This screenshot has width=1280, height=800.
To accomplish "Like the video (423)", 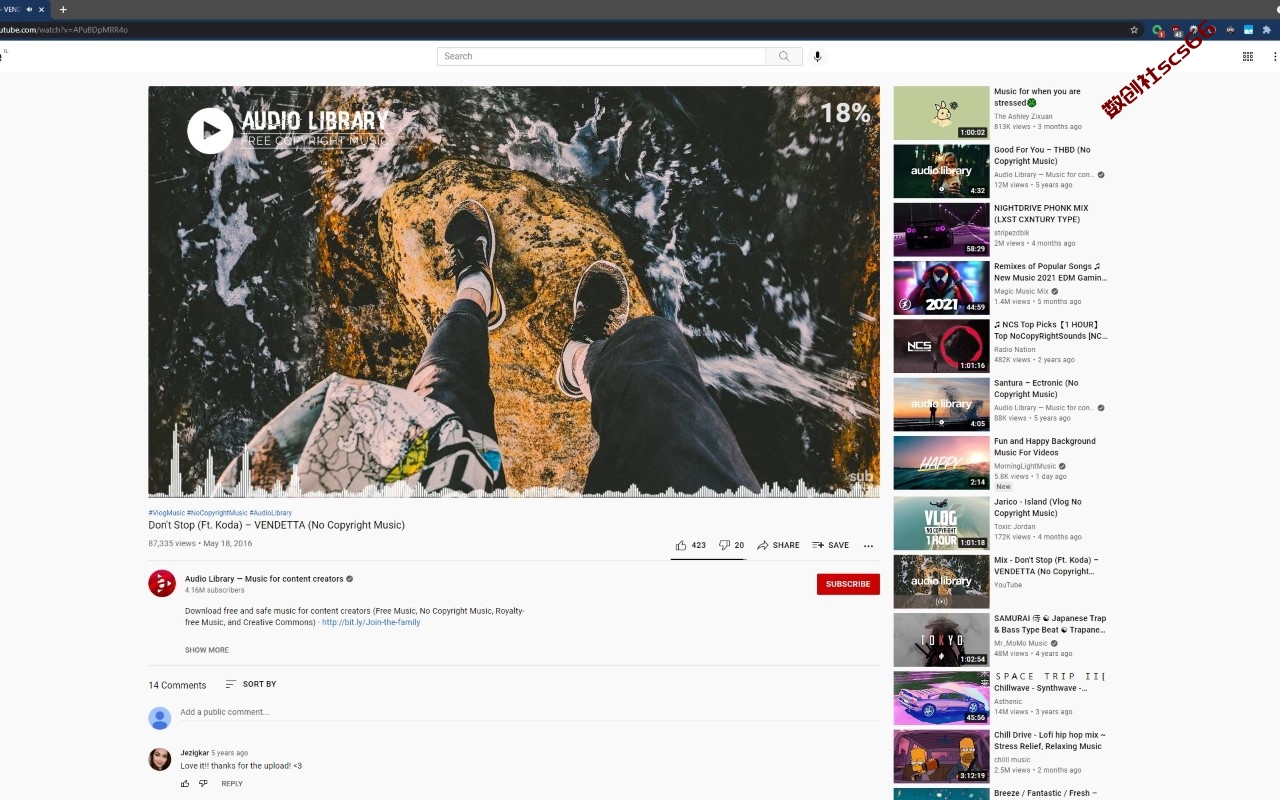I will [691, 545].
